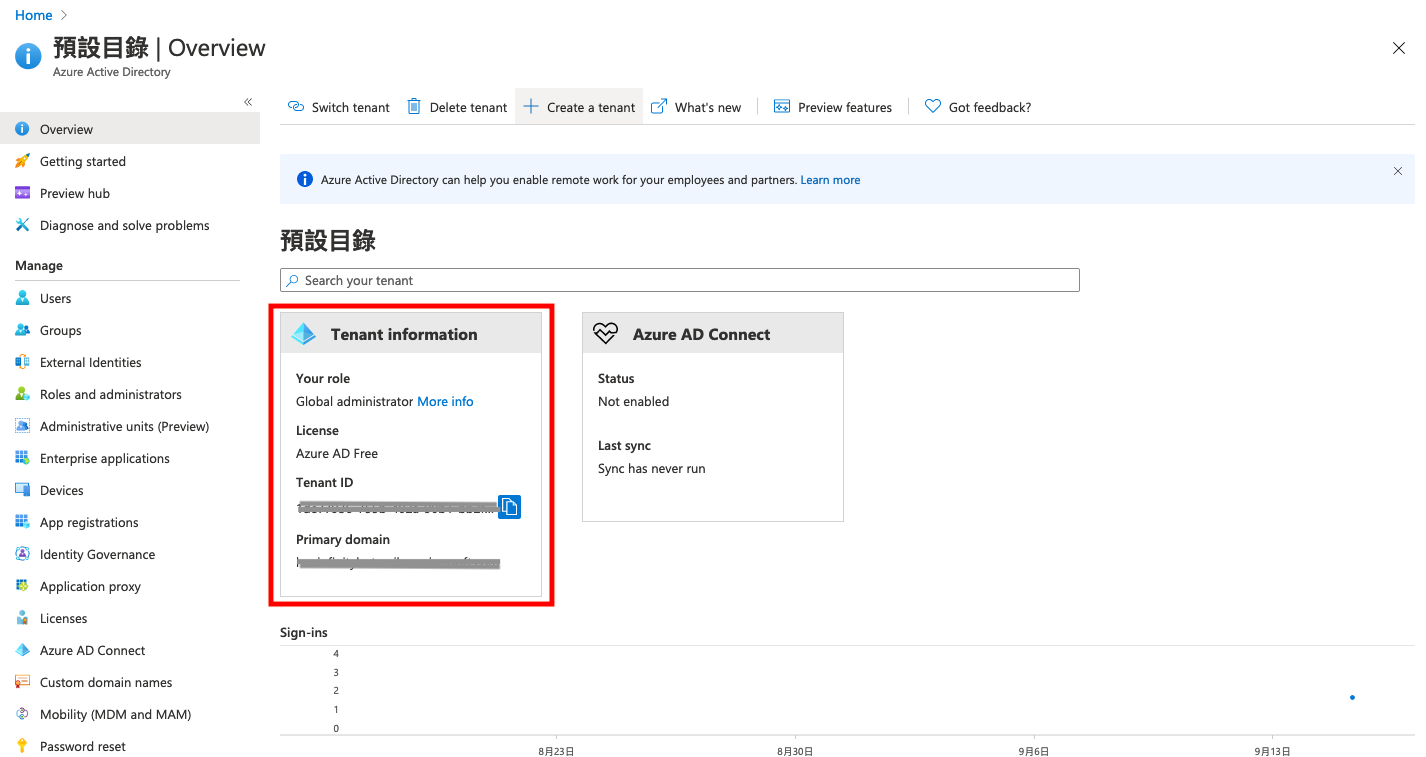Click the Home breadcrumb link
Viewport: 1426px width, 757px height.
tap(33, 15)
